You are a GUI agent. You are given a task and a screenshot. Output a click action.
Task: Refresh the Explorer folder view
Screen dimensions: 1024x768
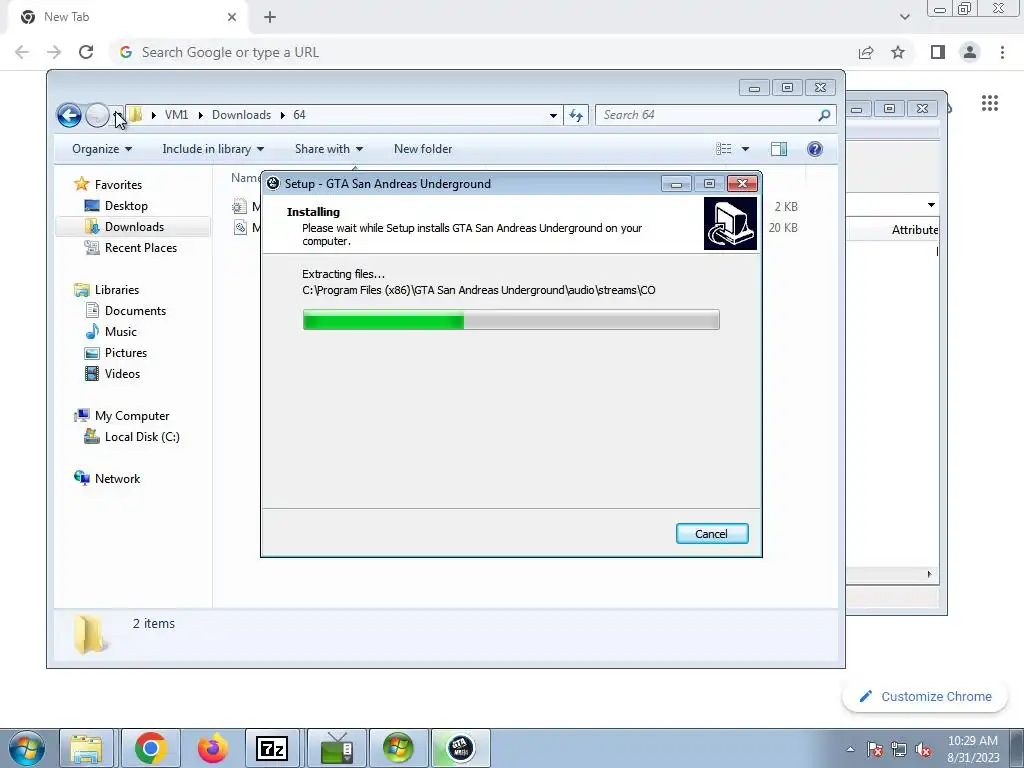[x=576, y=115]
